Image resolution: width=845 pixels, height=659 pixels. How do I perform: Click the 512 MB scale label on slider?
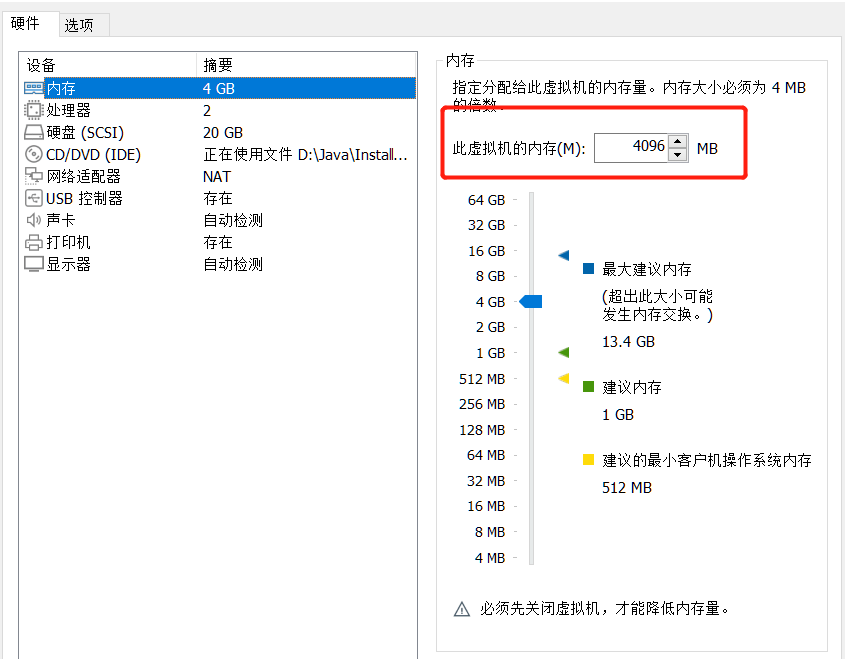point(482,379)
